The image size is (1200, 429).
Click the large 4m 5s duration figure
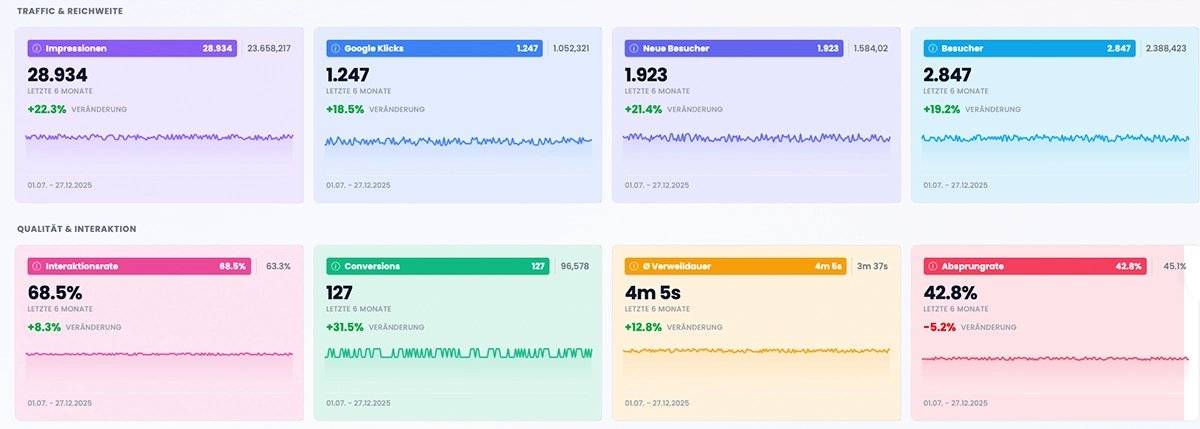[x=652, y=293]
